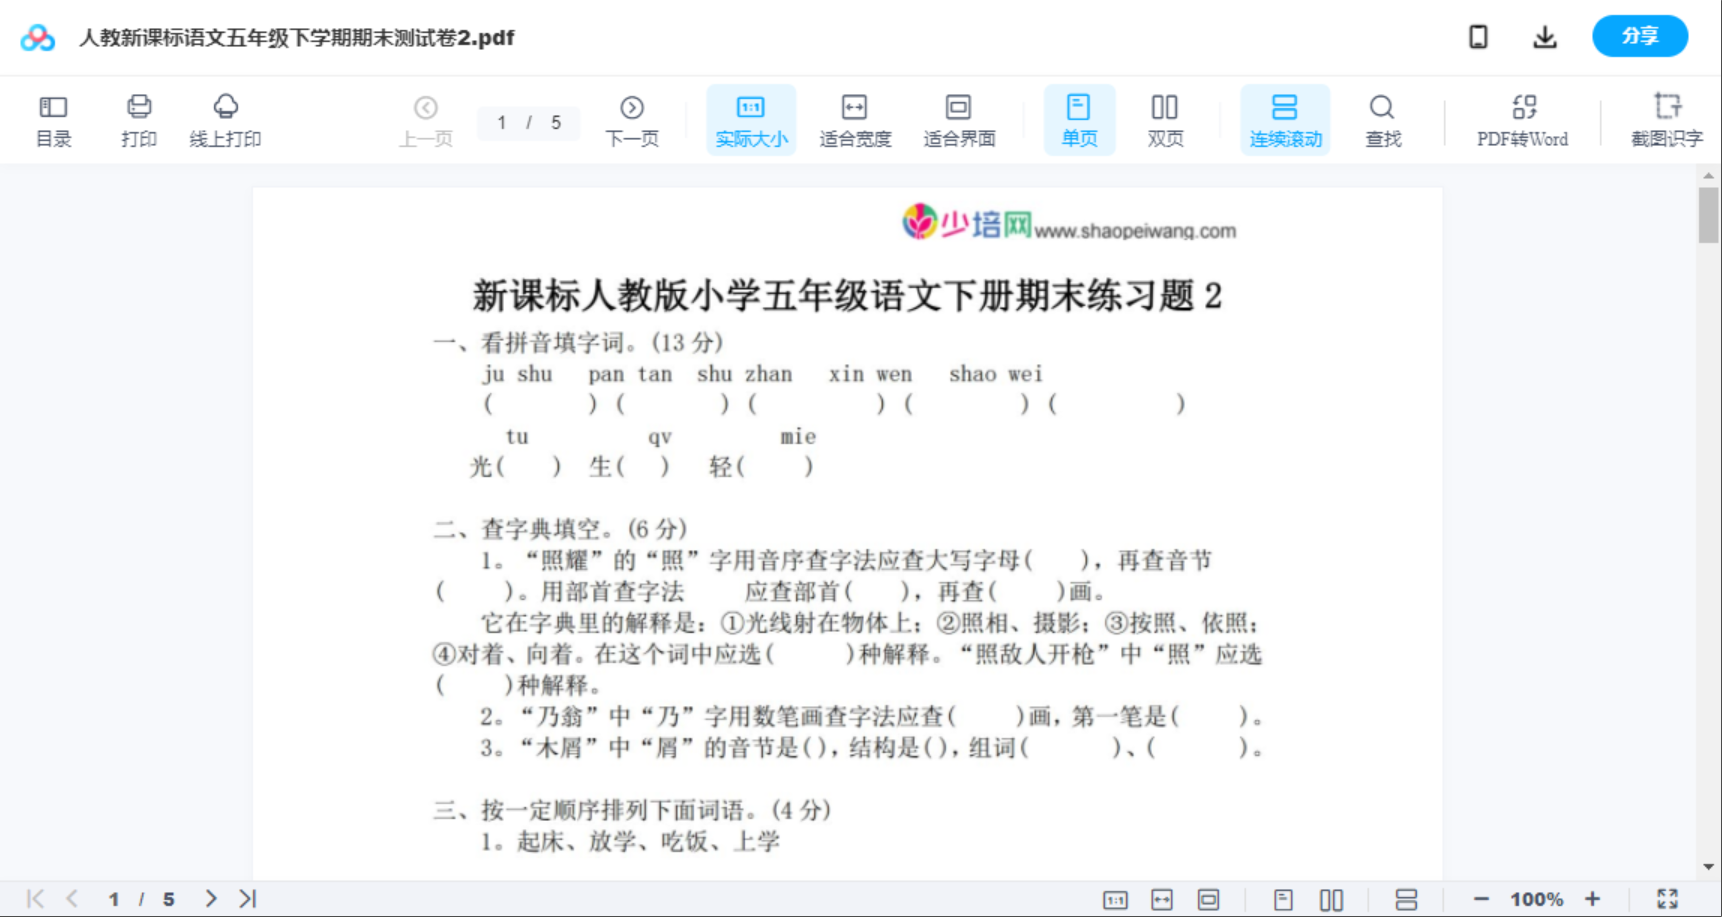
Task: Click the 线上打印 online print icon
Action: pyautogui.click(x=224, y=119)
